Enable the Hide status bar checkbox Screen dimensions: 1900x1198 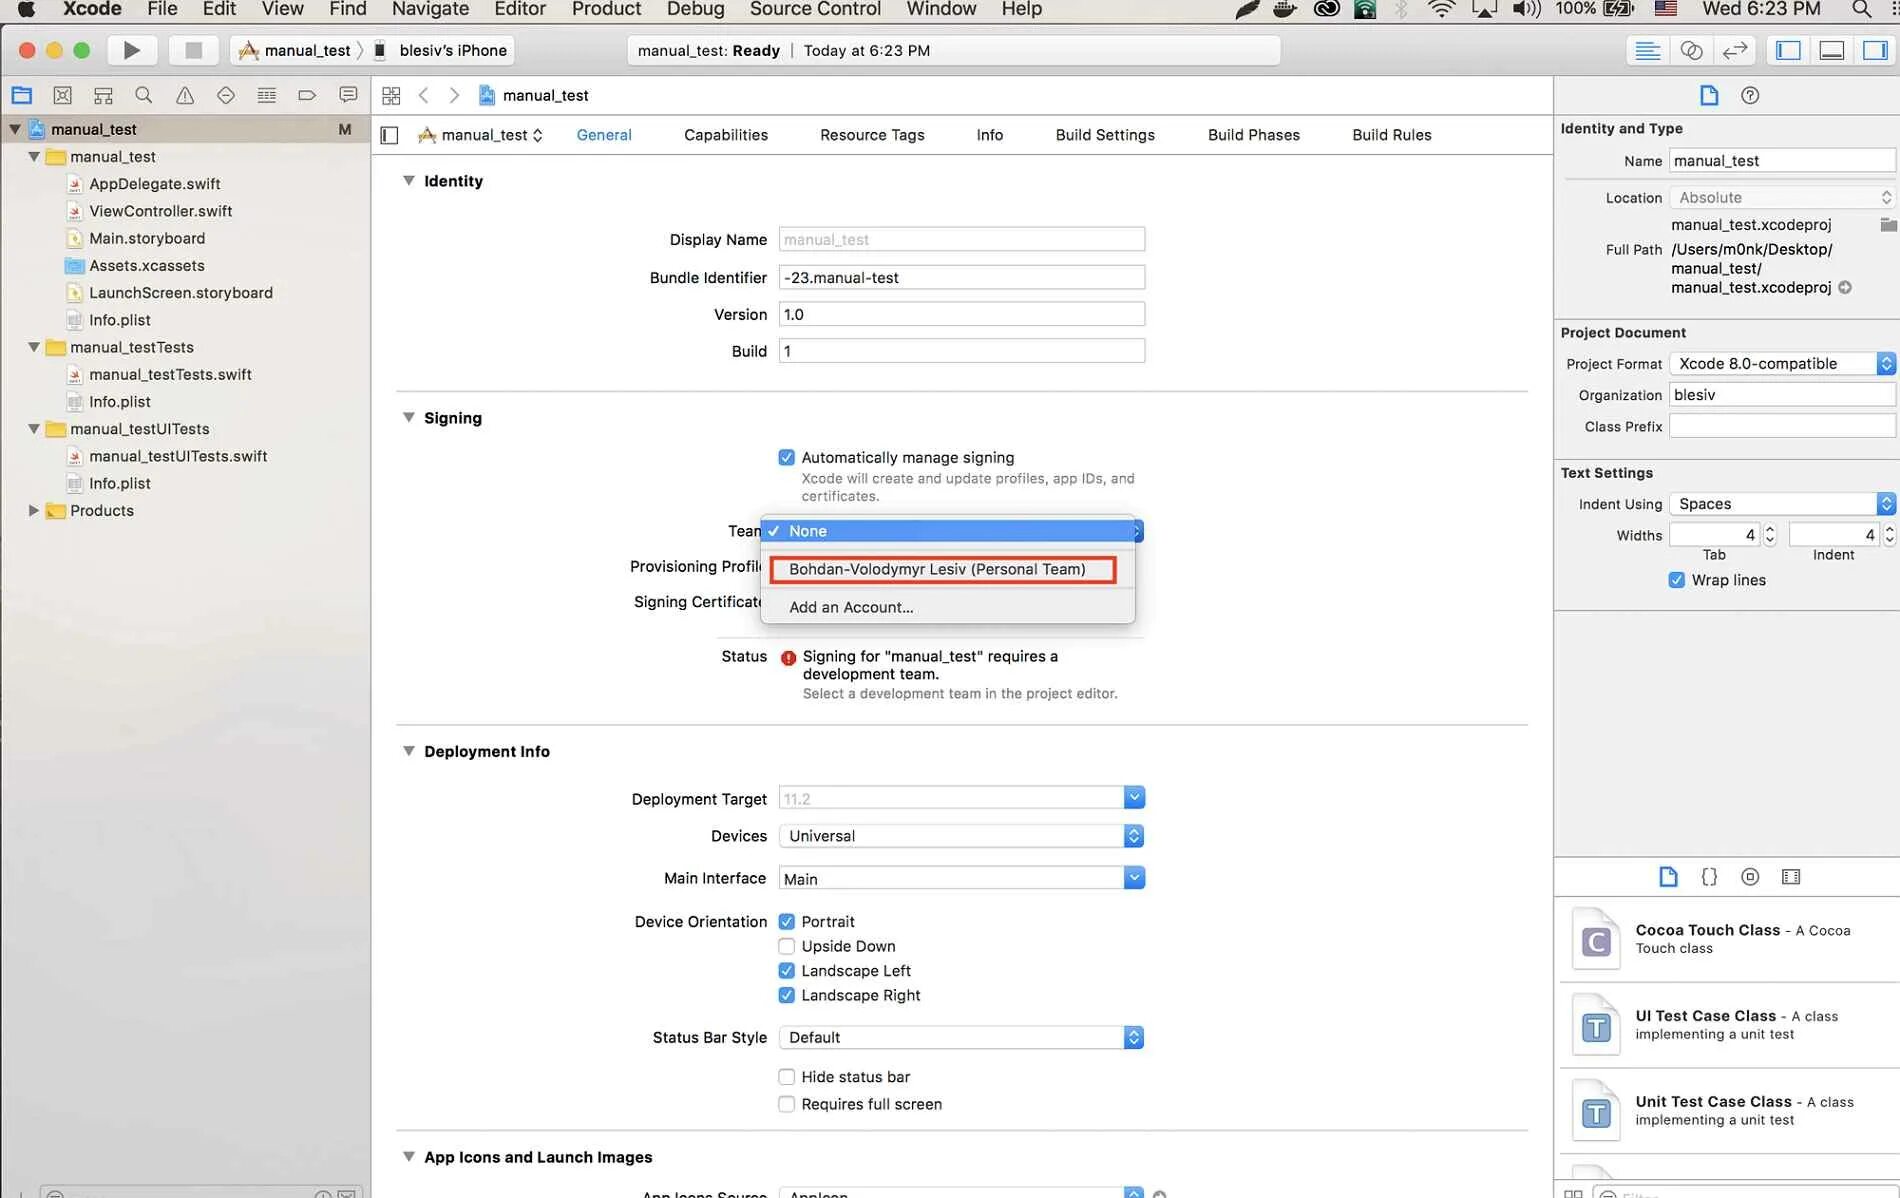787,1076
